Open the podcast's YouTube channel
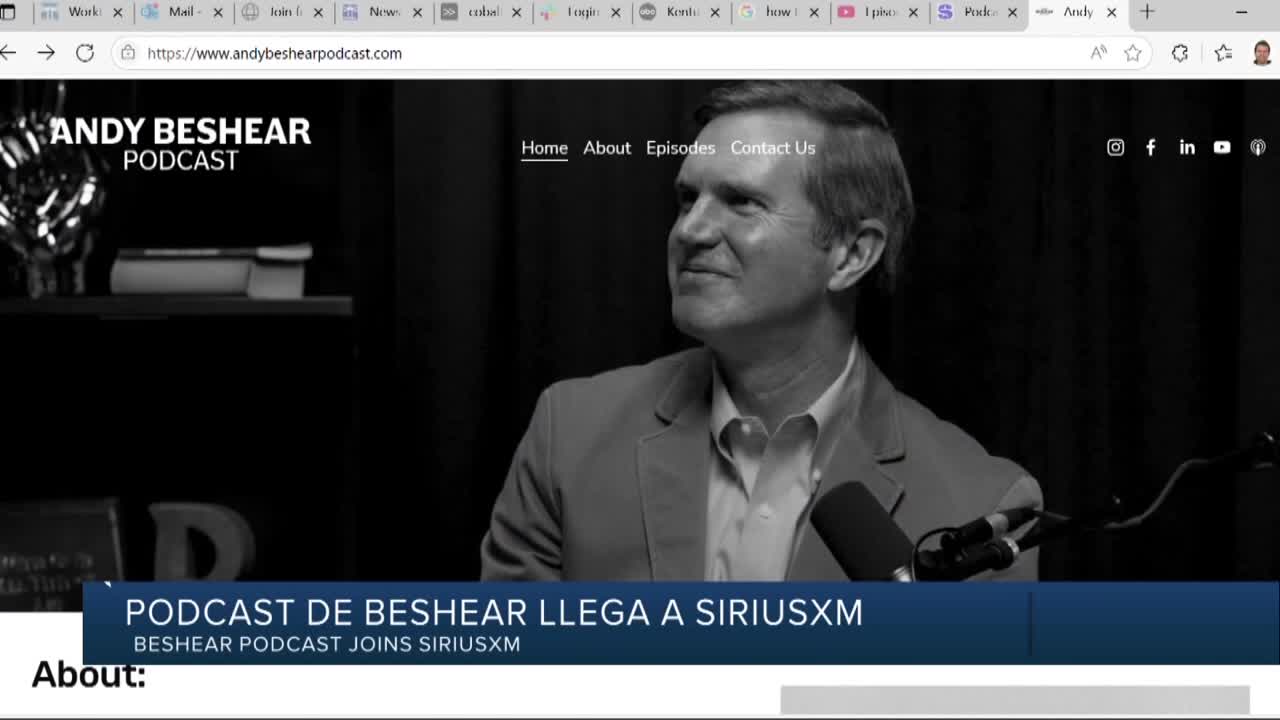Image resolution: width=1280 pixels, height=720 pixels. pos(1222,147)
